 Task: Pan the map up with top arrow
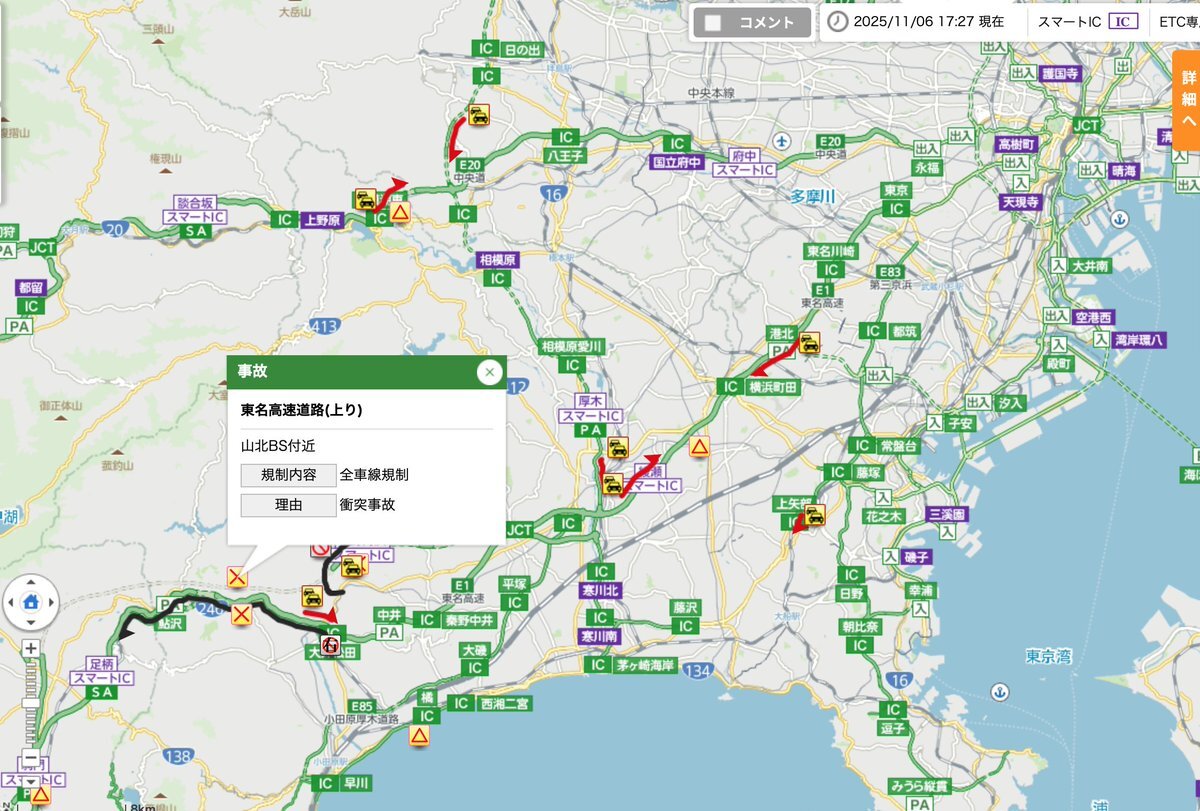pyautogui.click(x=30, y=583)
